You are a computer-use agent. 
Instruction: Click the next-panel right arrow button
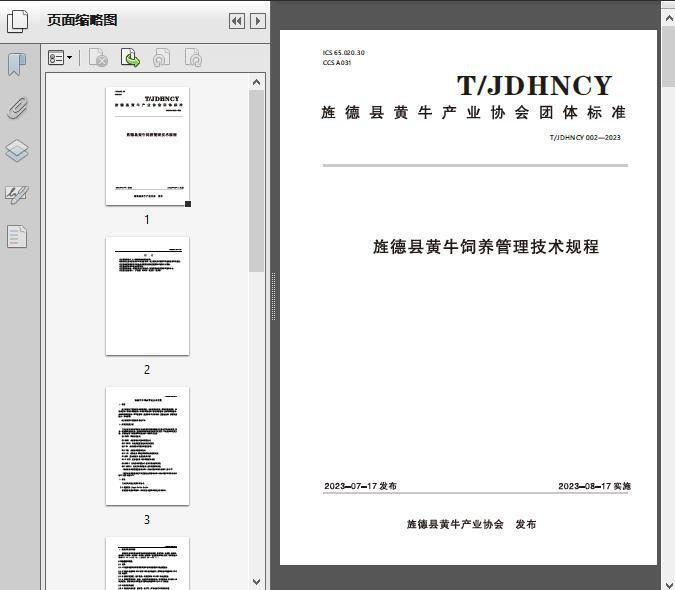point(257,21)
